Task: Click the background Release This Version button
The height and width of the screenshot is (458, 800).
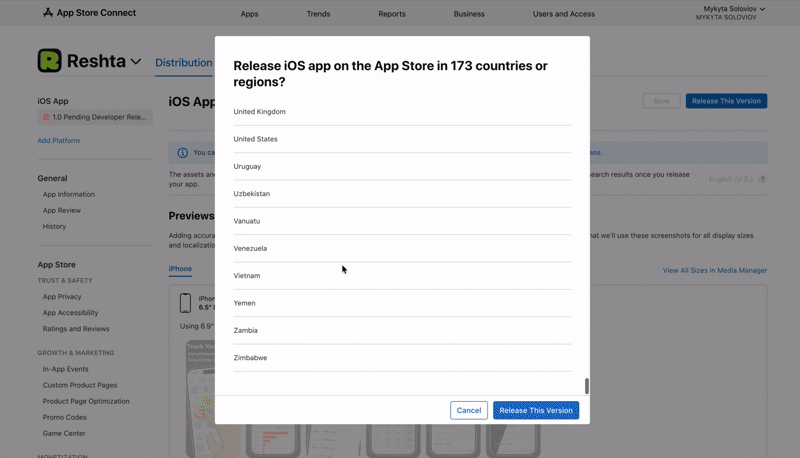Action: 726,101
